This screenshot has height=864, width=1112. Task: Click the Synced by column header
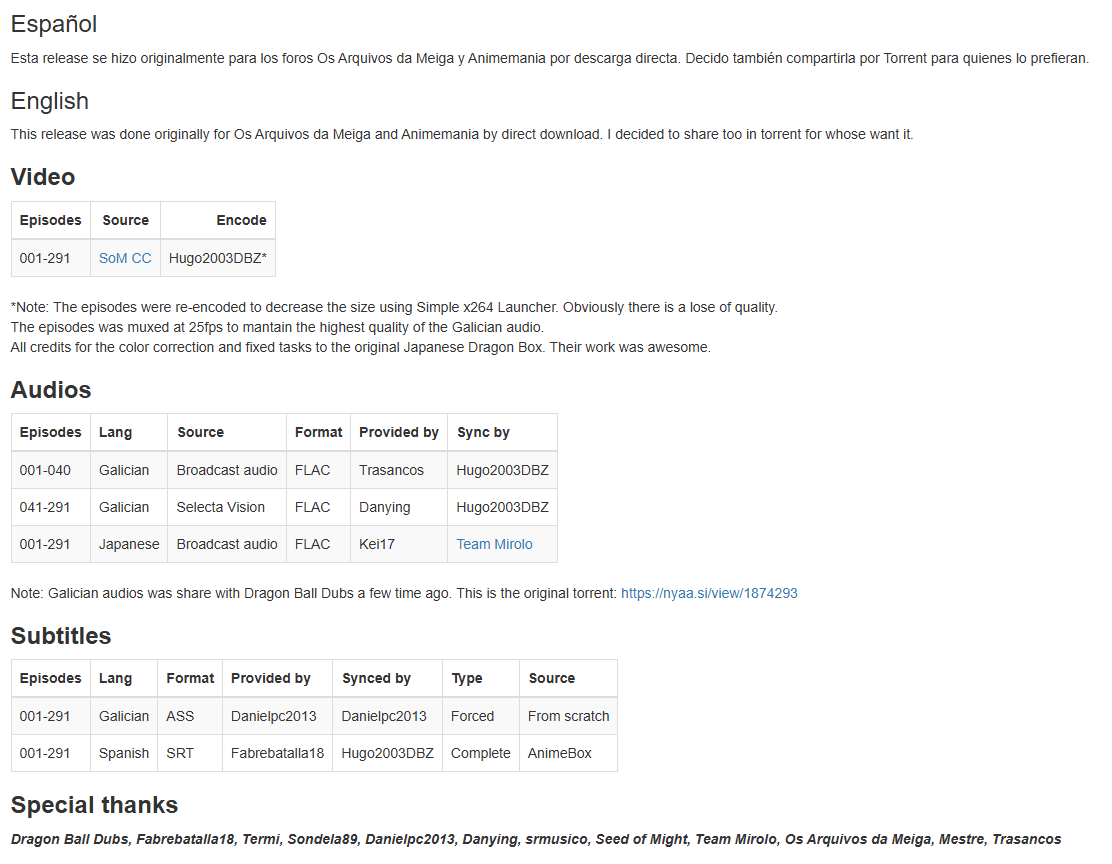click(x=387, y=678)
